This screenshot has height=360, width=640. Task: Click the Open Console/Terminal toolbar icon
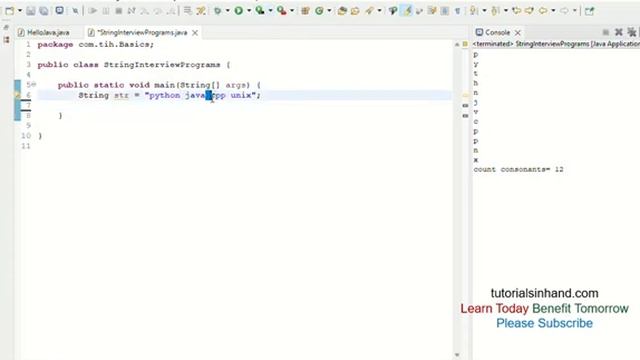(60, 11)
